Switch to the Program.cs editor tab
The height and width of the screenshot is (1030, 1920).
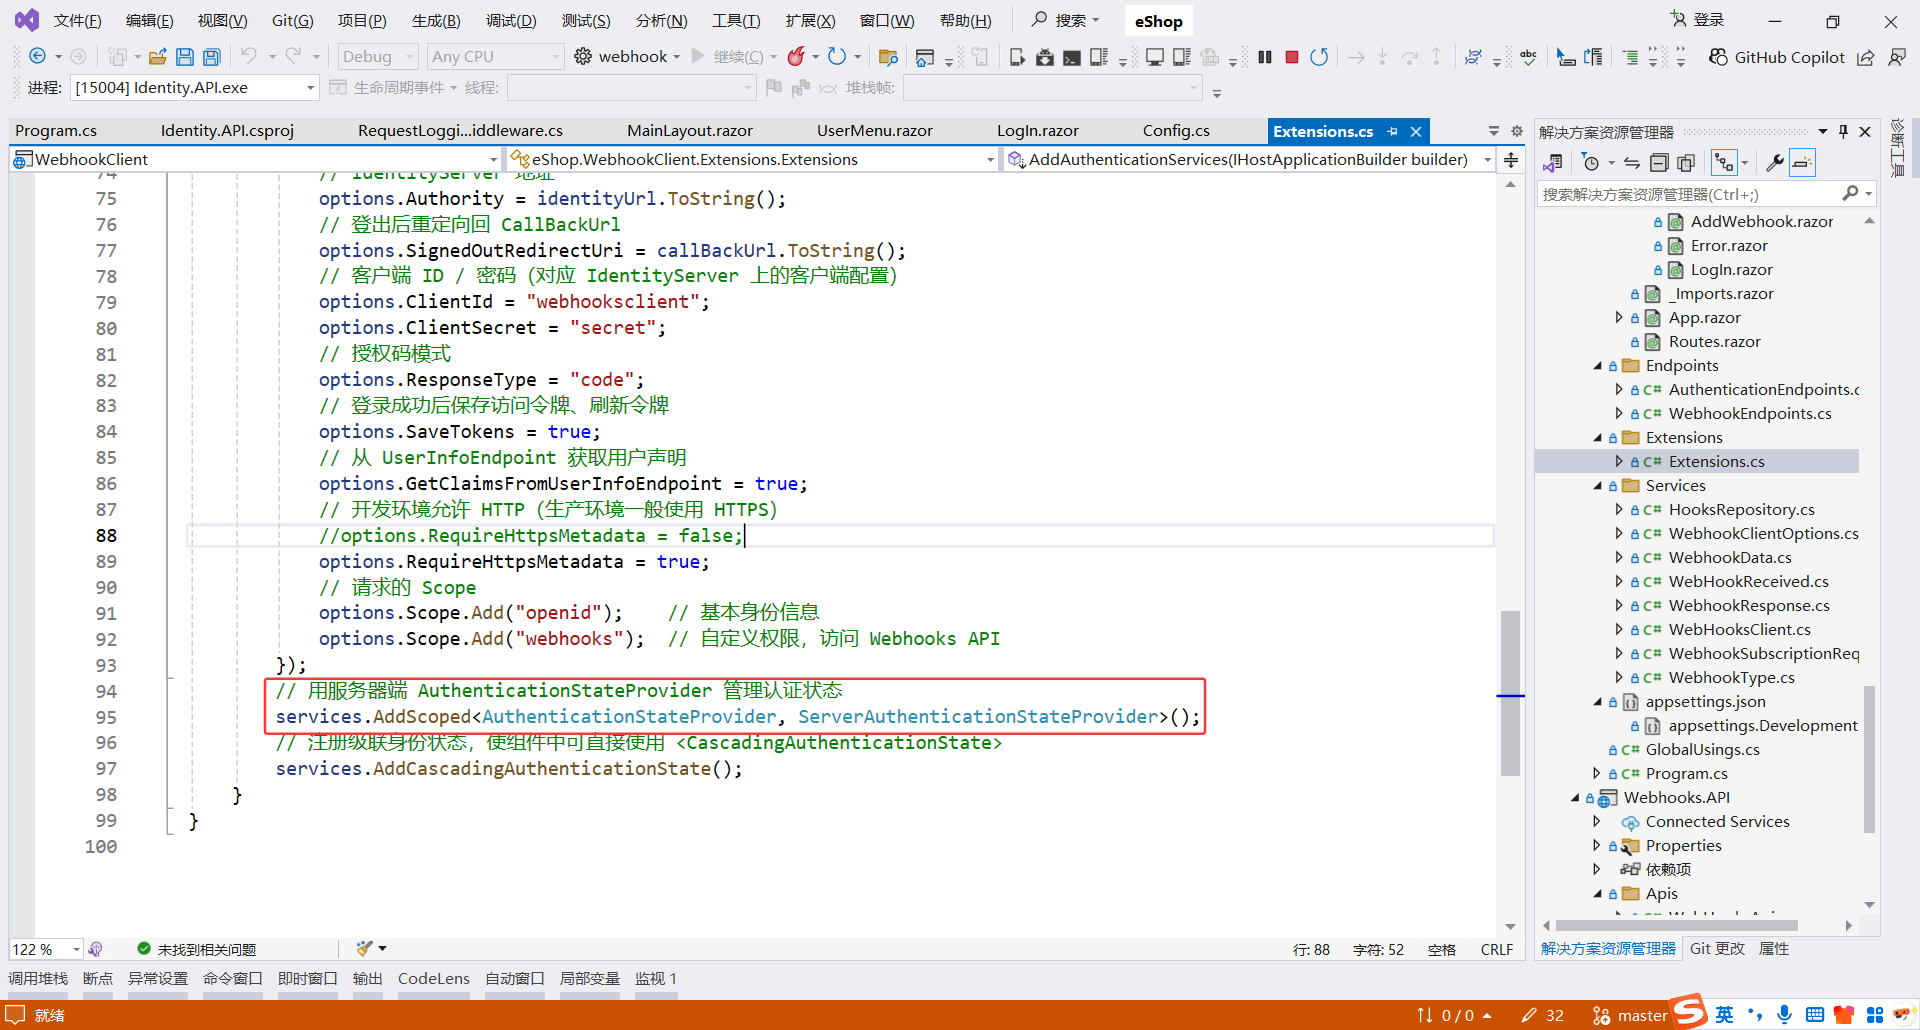coord(56,131)
